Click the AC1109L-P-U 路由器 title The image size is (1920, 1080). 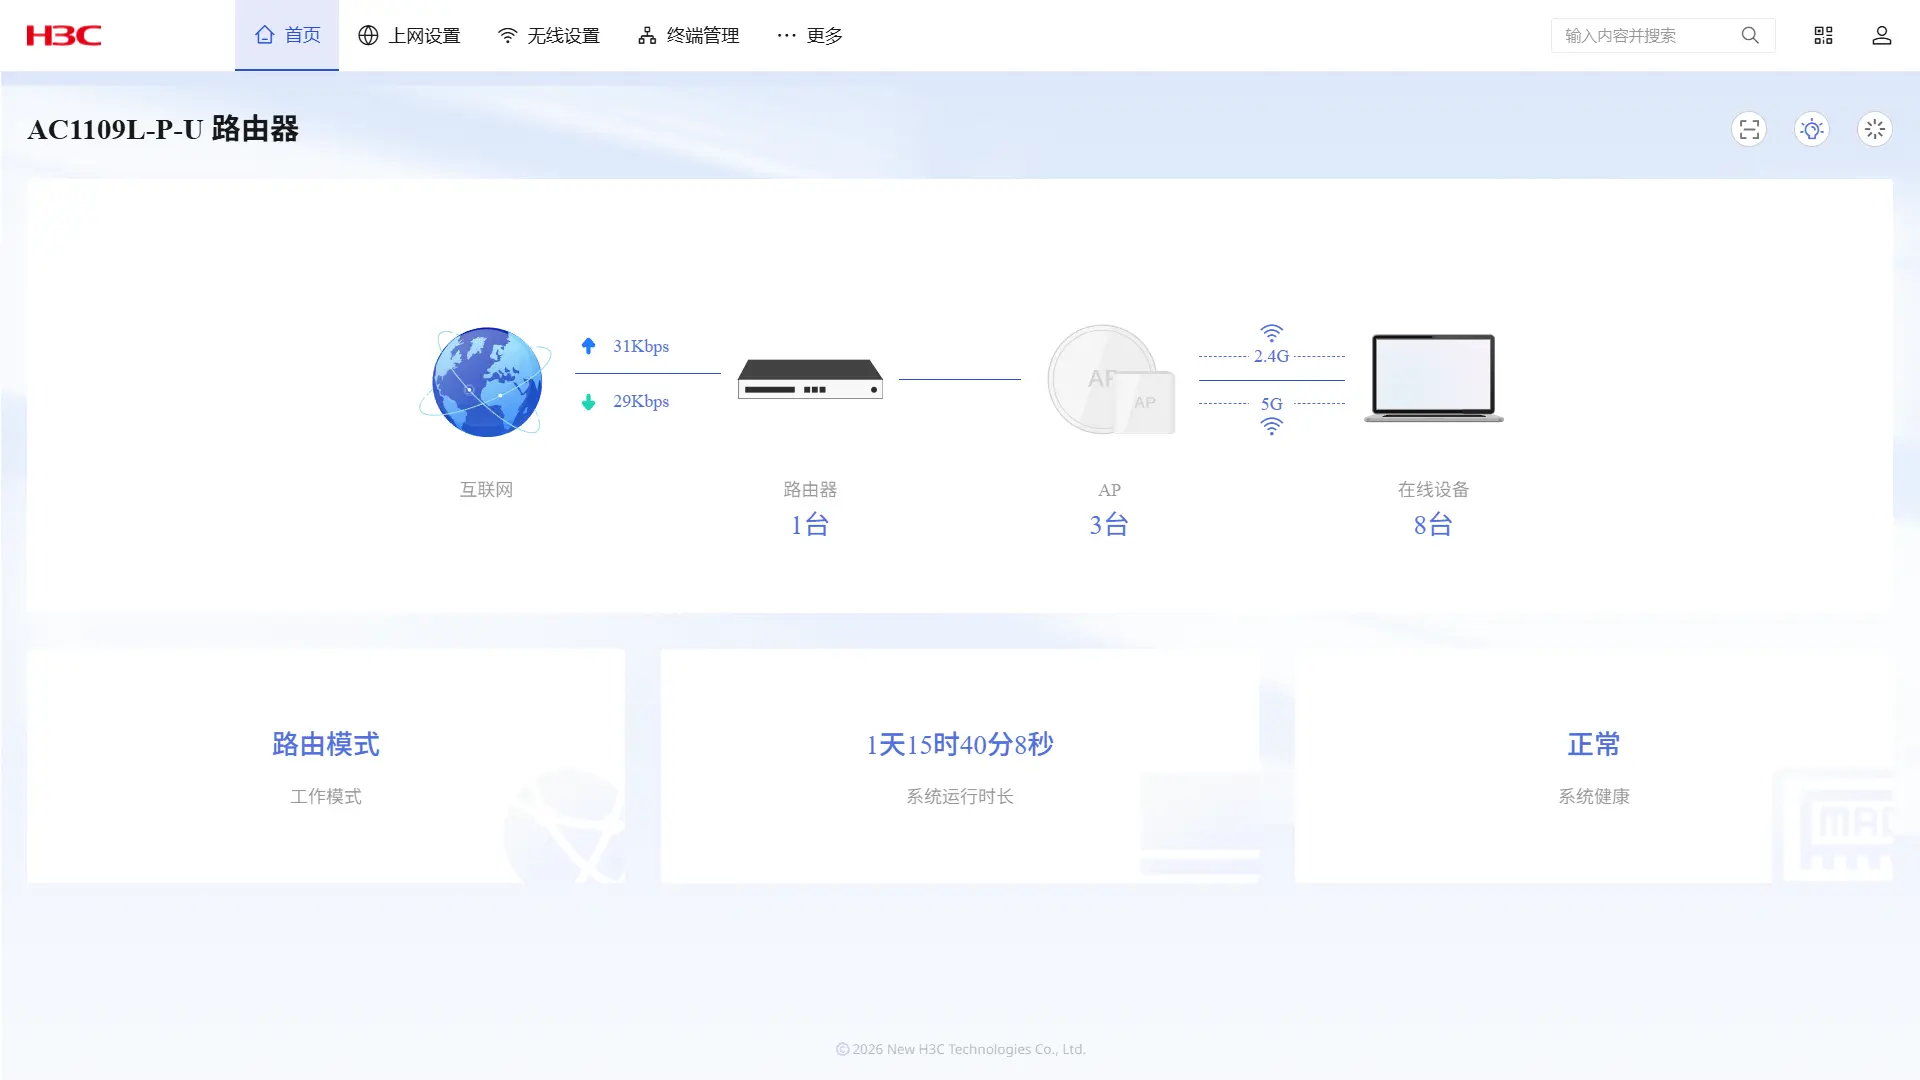coord(163,129)
